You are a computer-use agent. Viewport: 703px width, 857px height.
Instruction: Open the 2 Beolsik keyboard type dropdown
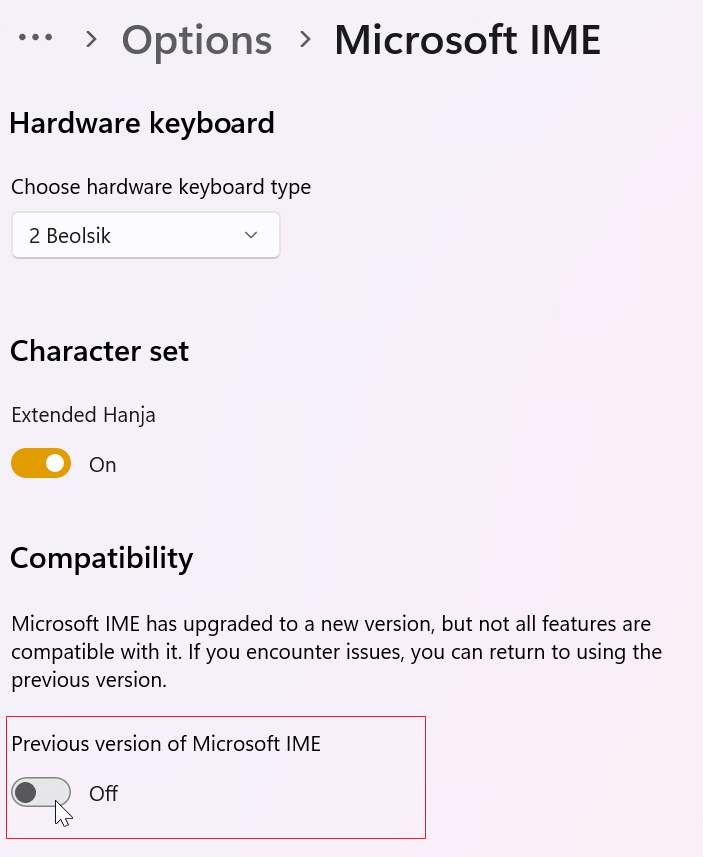(x=145, y=236)
